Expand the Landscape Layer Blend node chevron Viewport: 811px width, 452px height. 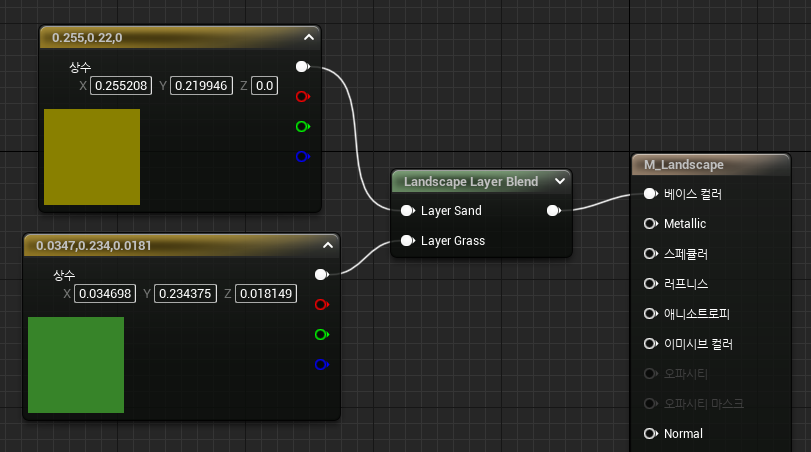(x=560, y=181)
